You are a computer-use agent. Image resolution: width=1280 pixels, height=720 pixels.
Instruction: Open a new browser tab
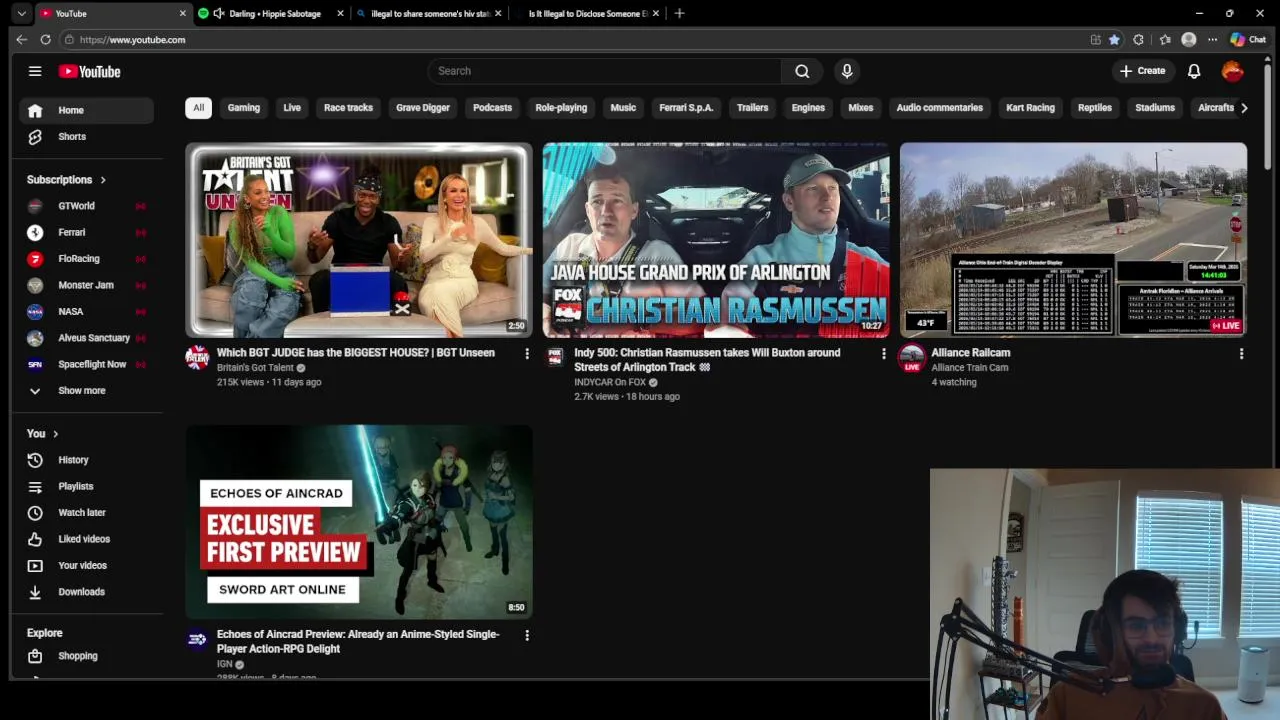pos(679,14)
